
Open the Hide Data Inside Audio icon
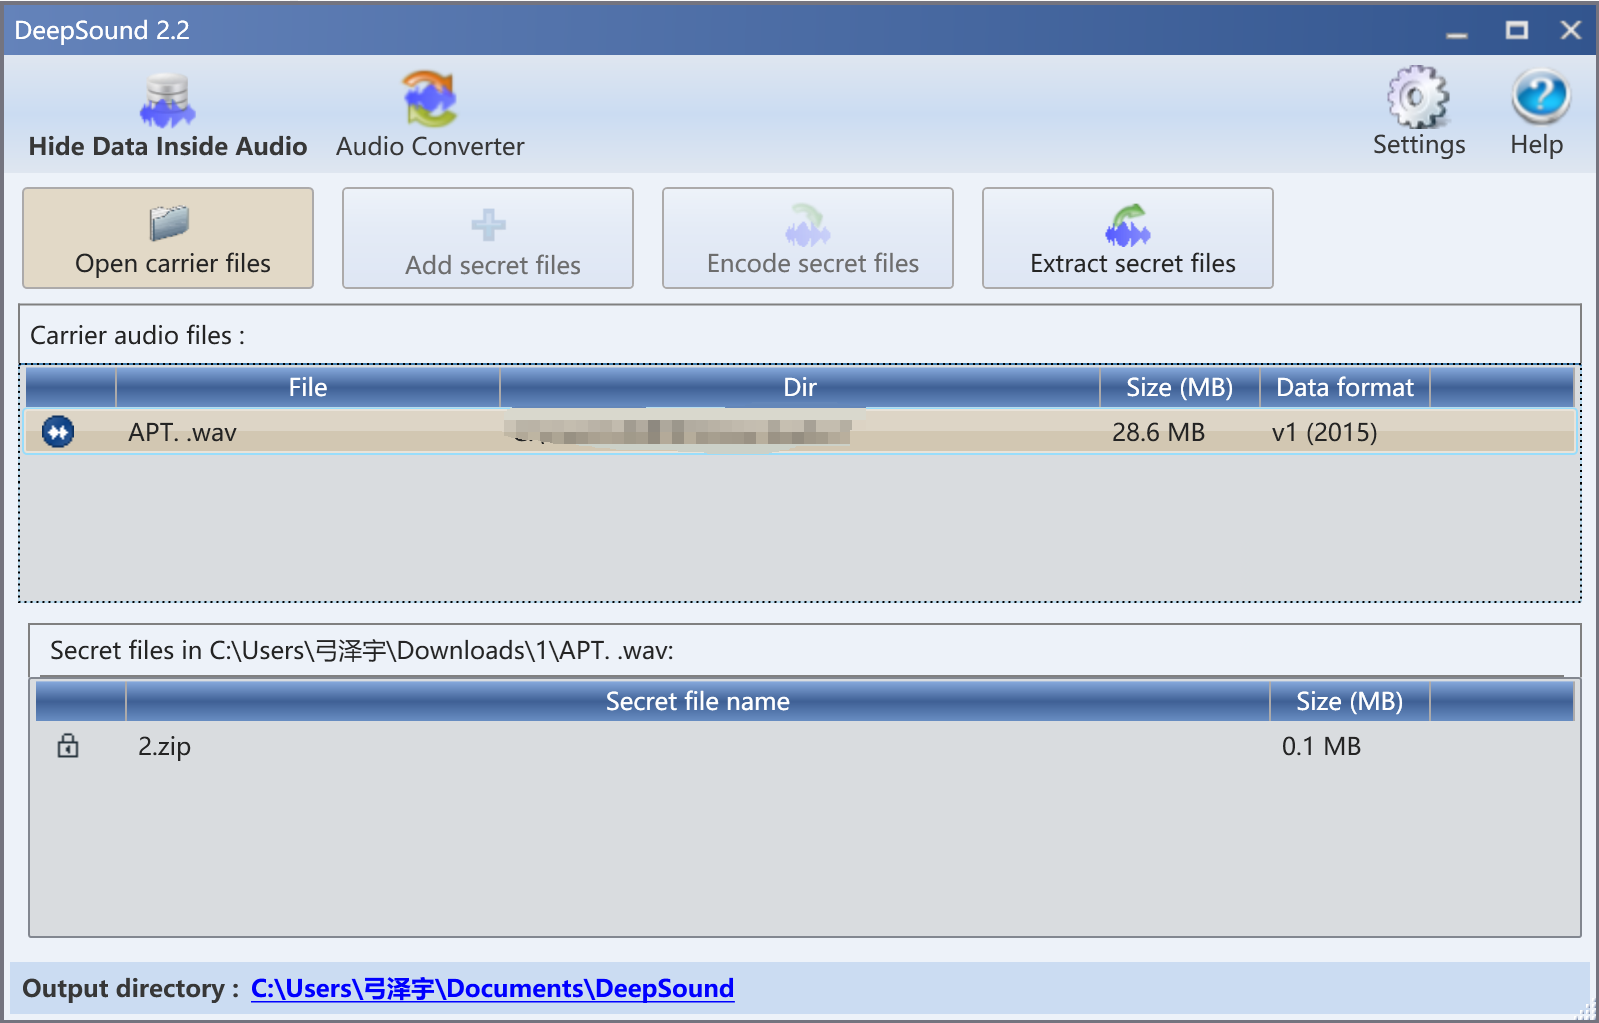[167, 100]
